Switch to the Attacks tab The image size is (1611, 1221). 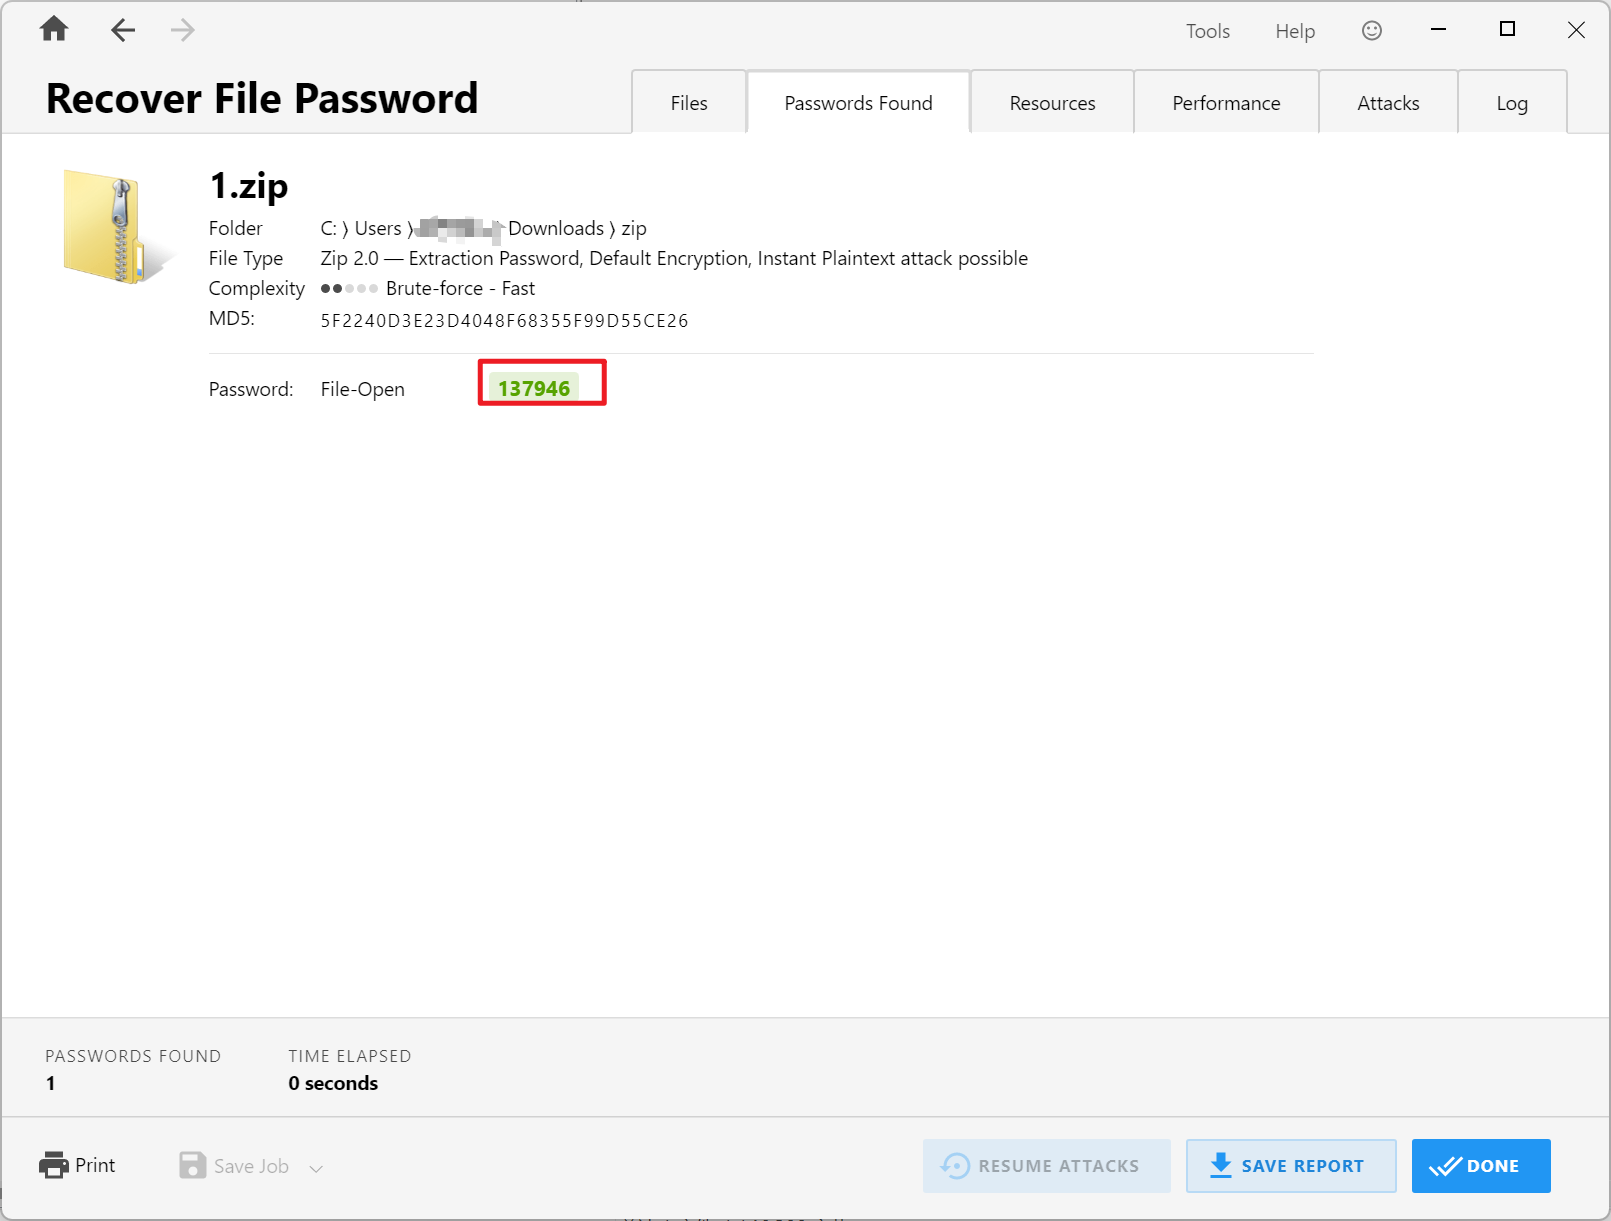(1388, 103)
